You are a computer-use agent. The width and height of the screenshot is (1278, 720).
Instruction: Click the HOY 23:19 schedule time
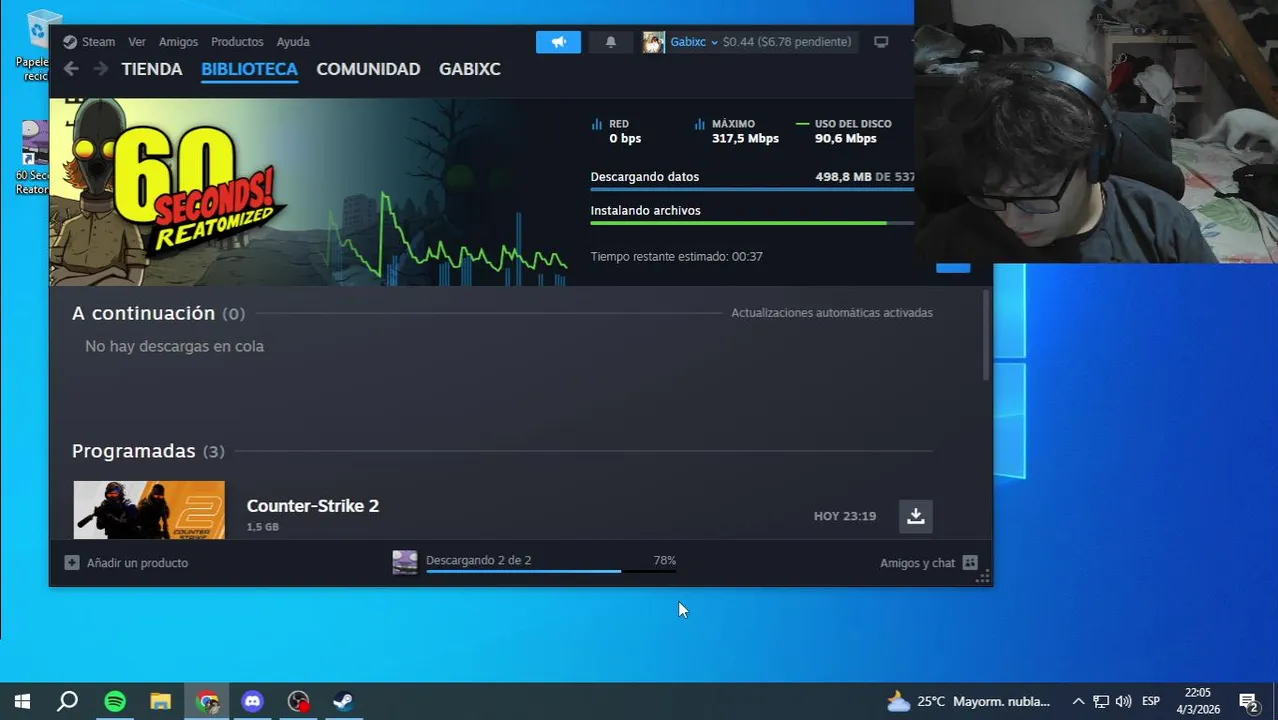click(845, 516)
